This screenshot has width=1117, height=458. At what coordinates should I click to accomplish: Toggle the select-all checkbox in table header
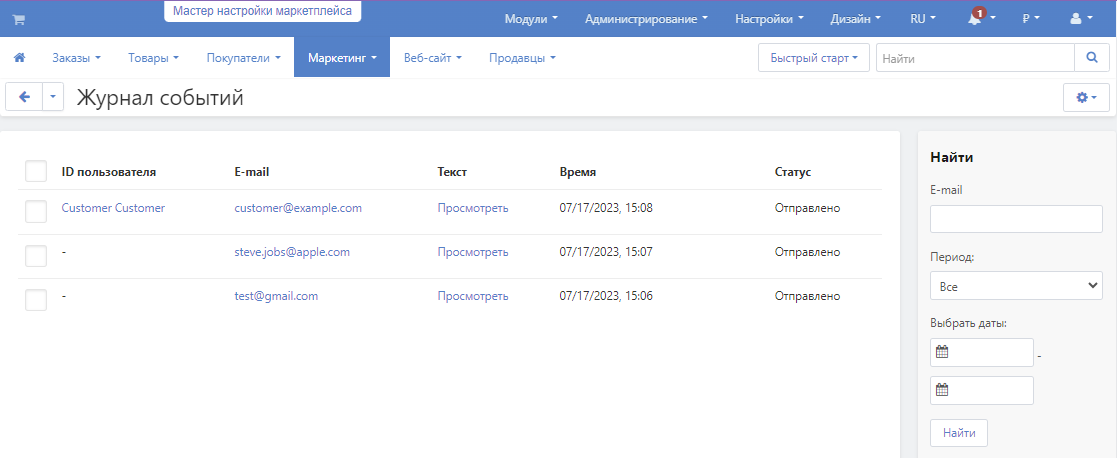click(36, 172)
